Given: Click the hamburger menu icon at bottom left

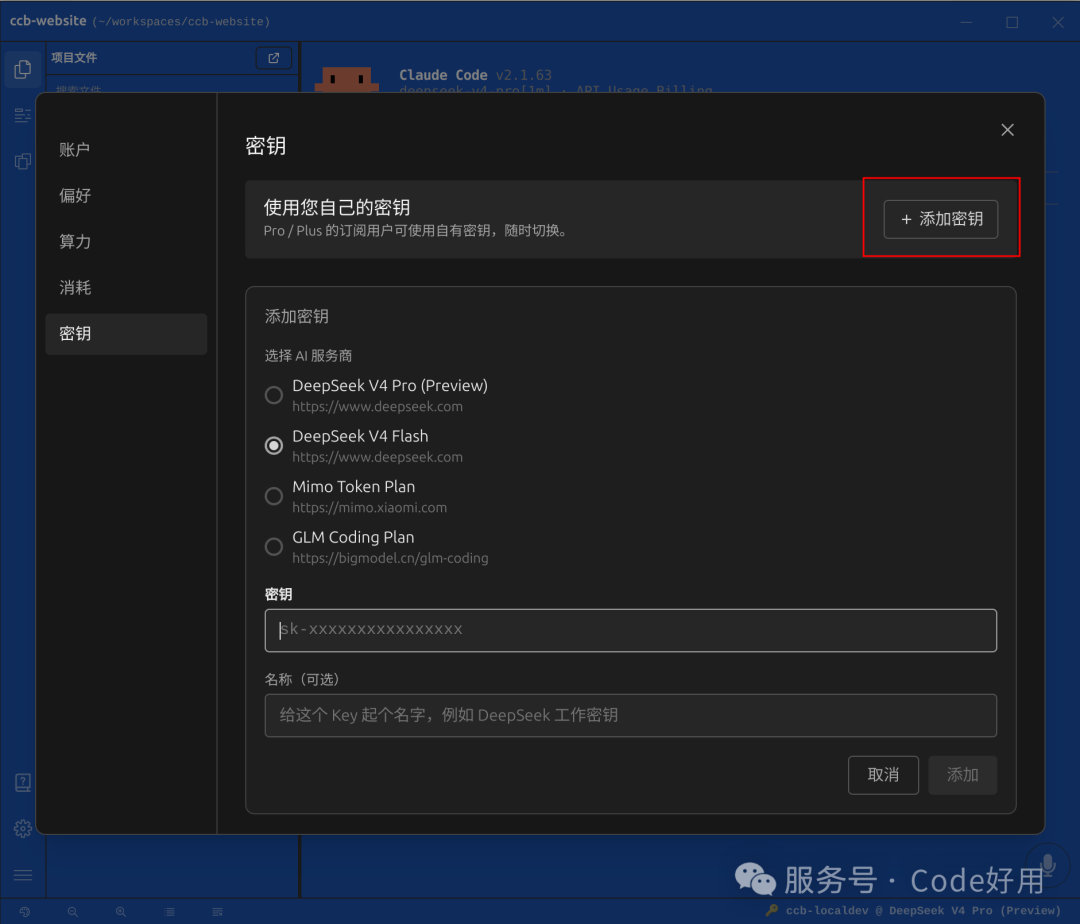Looking at the screenshot, I should (23, 874).
